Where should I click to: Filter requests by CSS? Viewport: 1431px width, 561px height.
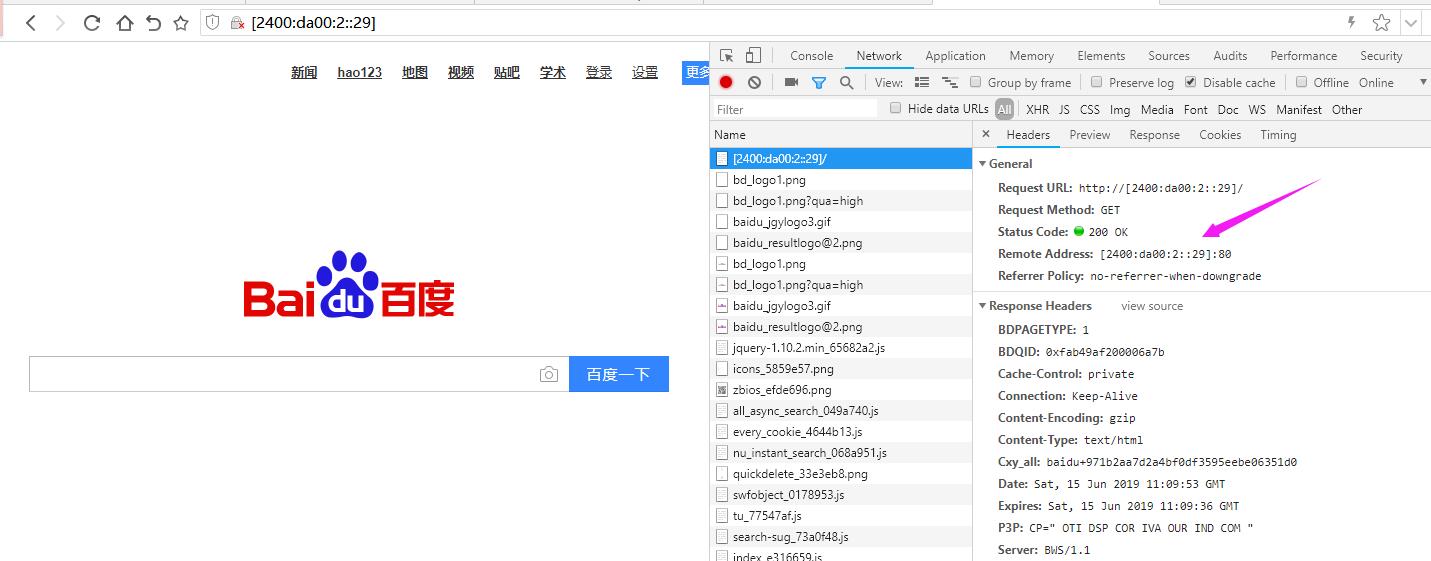point(1090,109)
